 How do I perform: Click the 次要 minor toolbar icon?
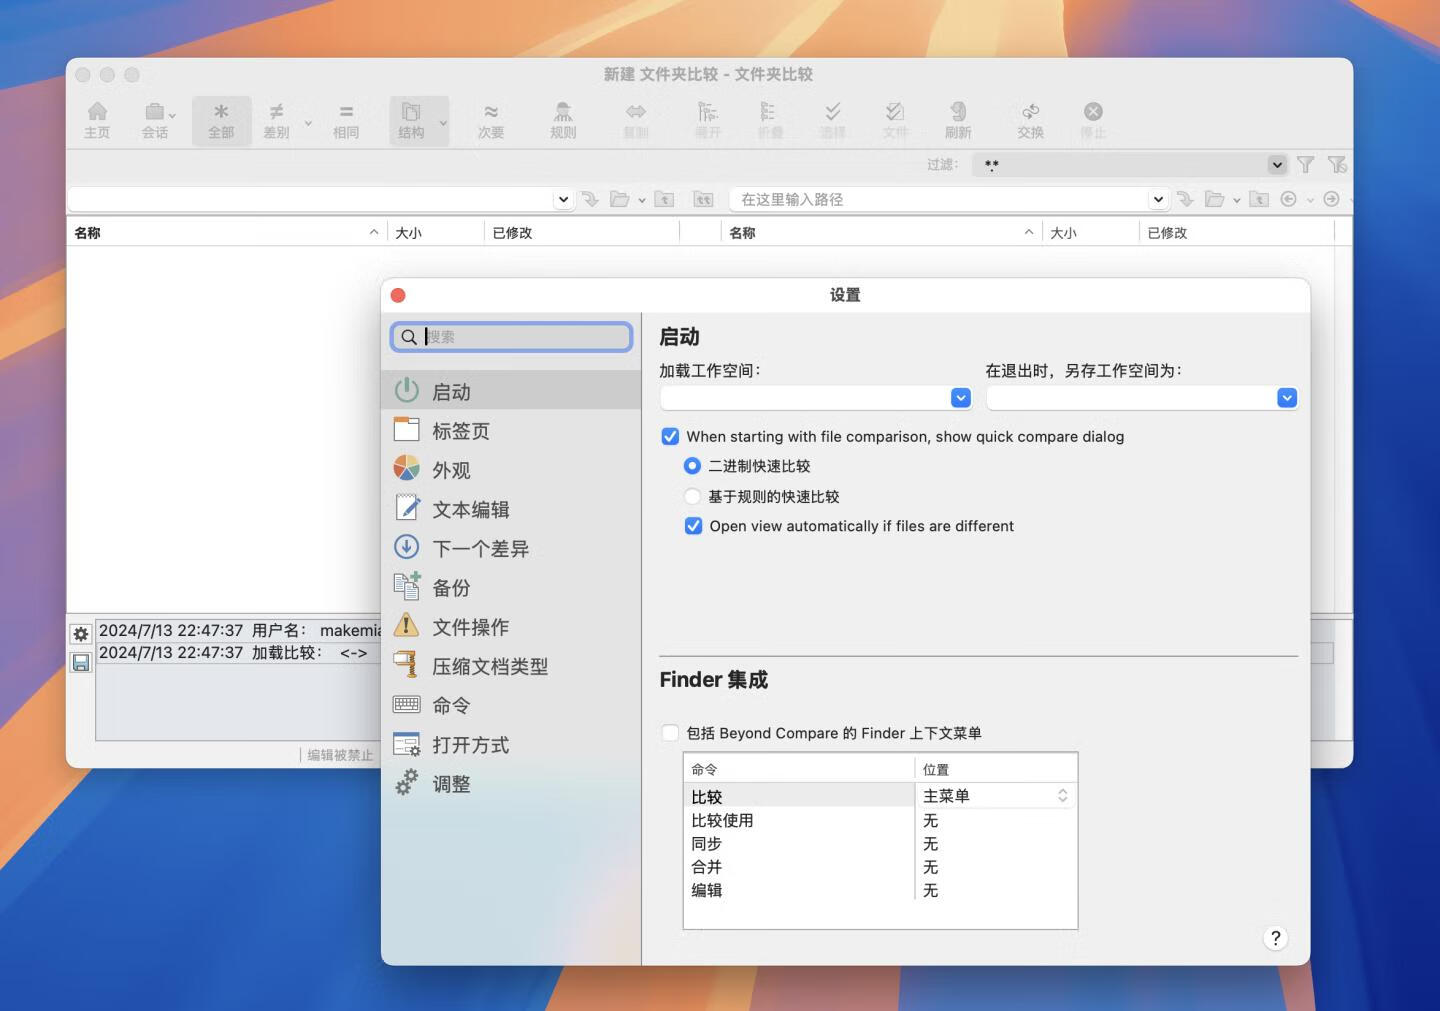click(x=491, y=120)
